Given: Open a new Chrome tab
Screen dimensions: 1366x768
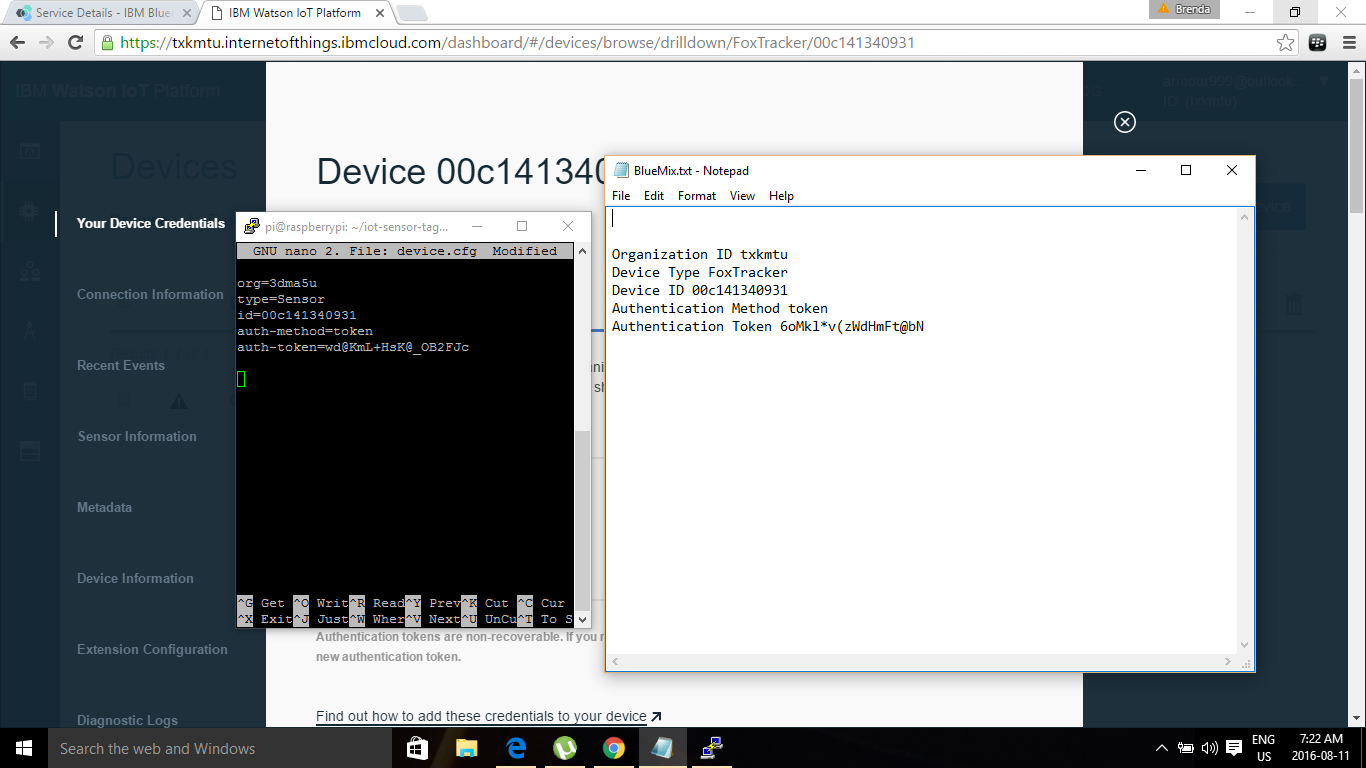Looking at the screenshot, I should pos(412,13).
